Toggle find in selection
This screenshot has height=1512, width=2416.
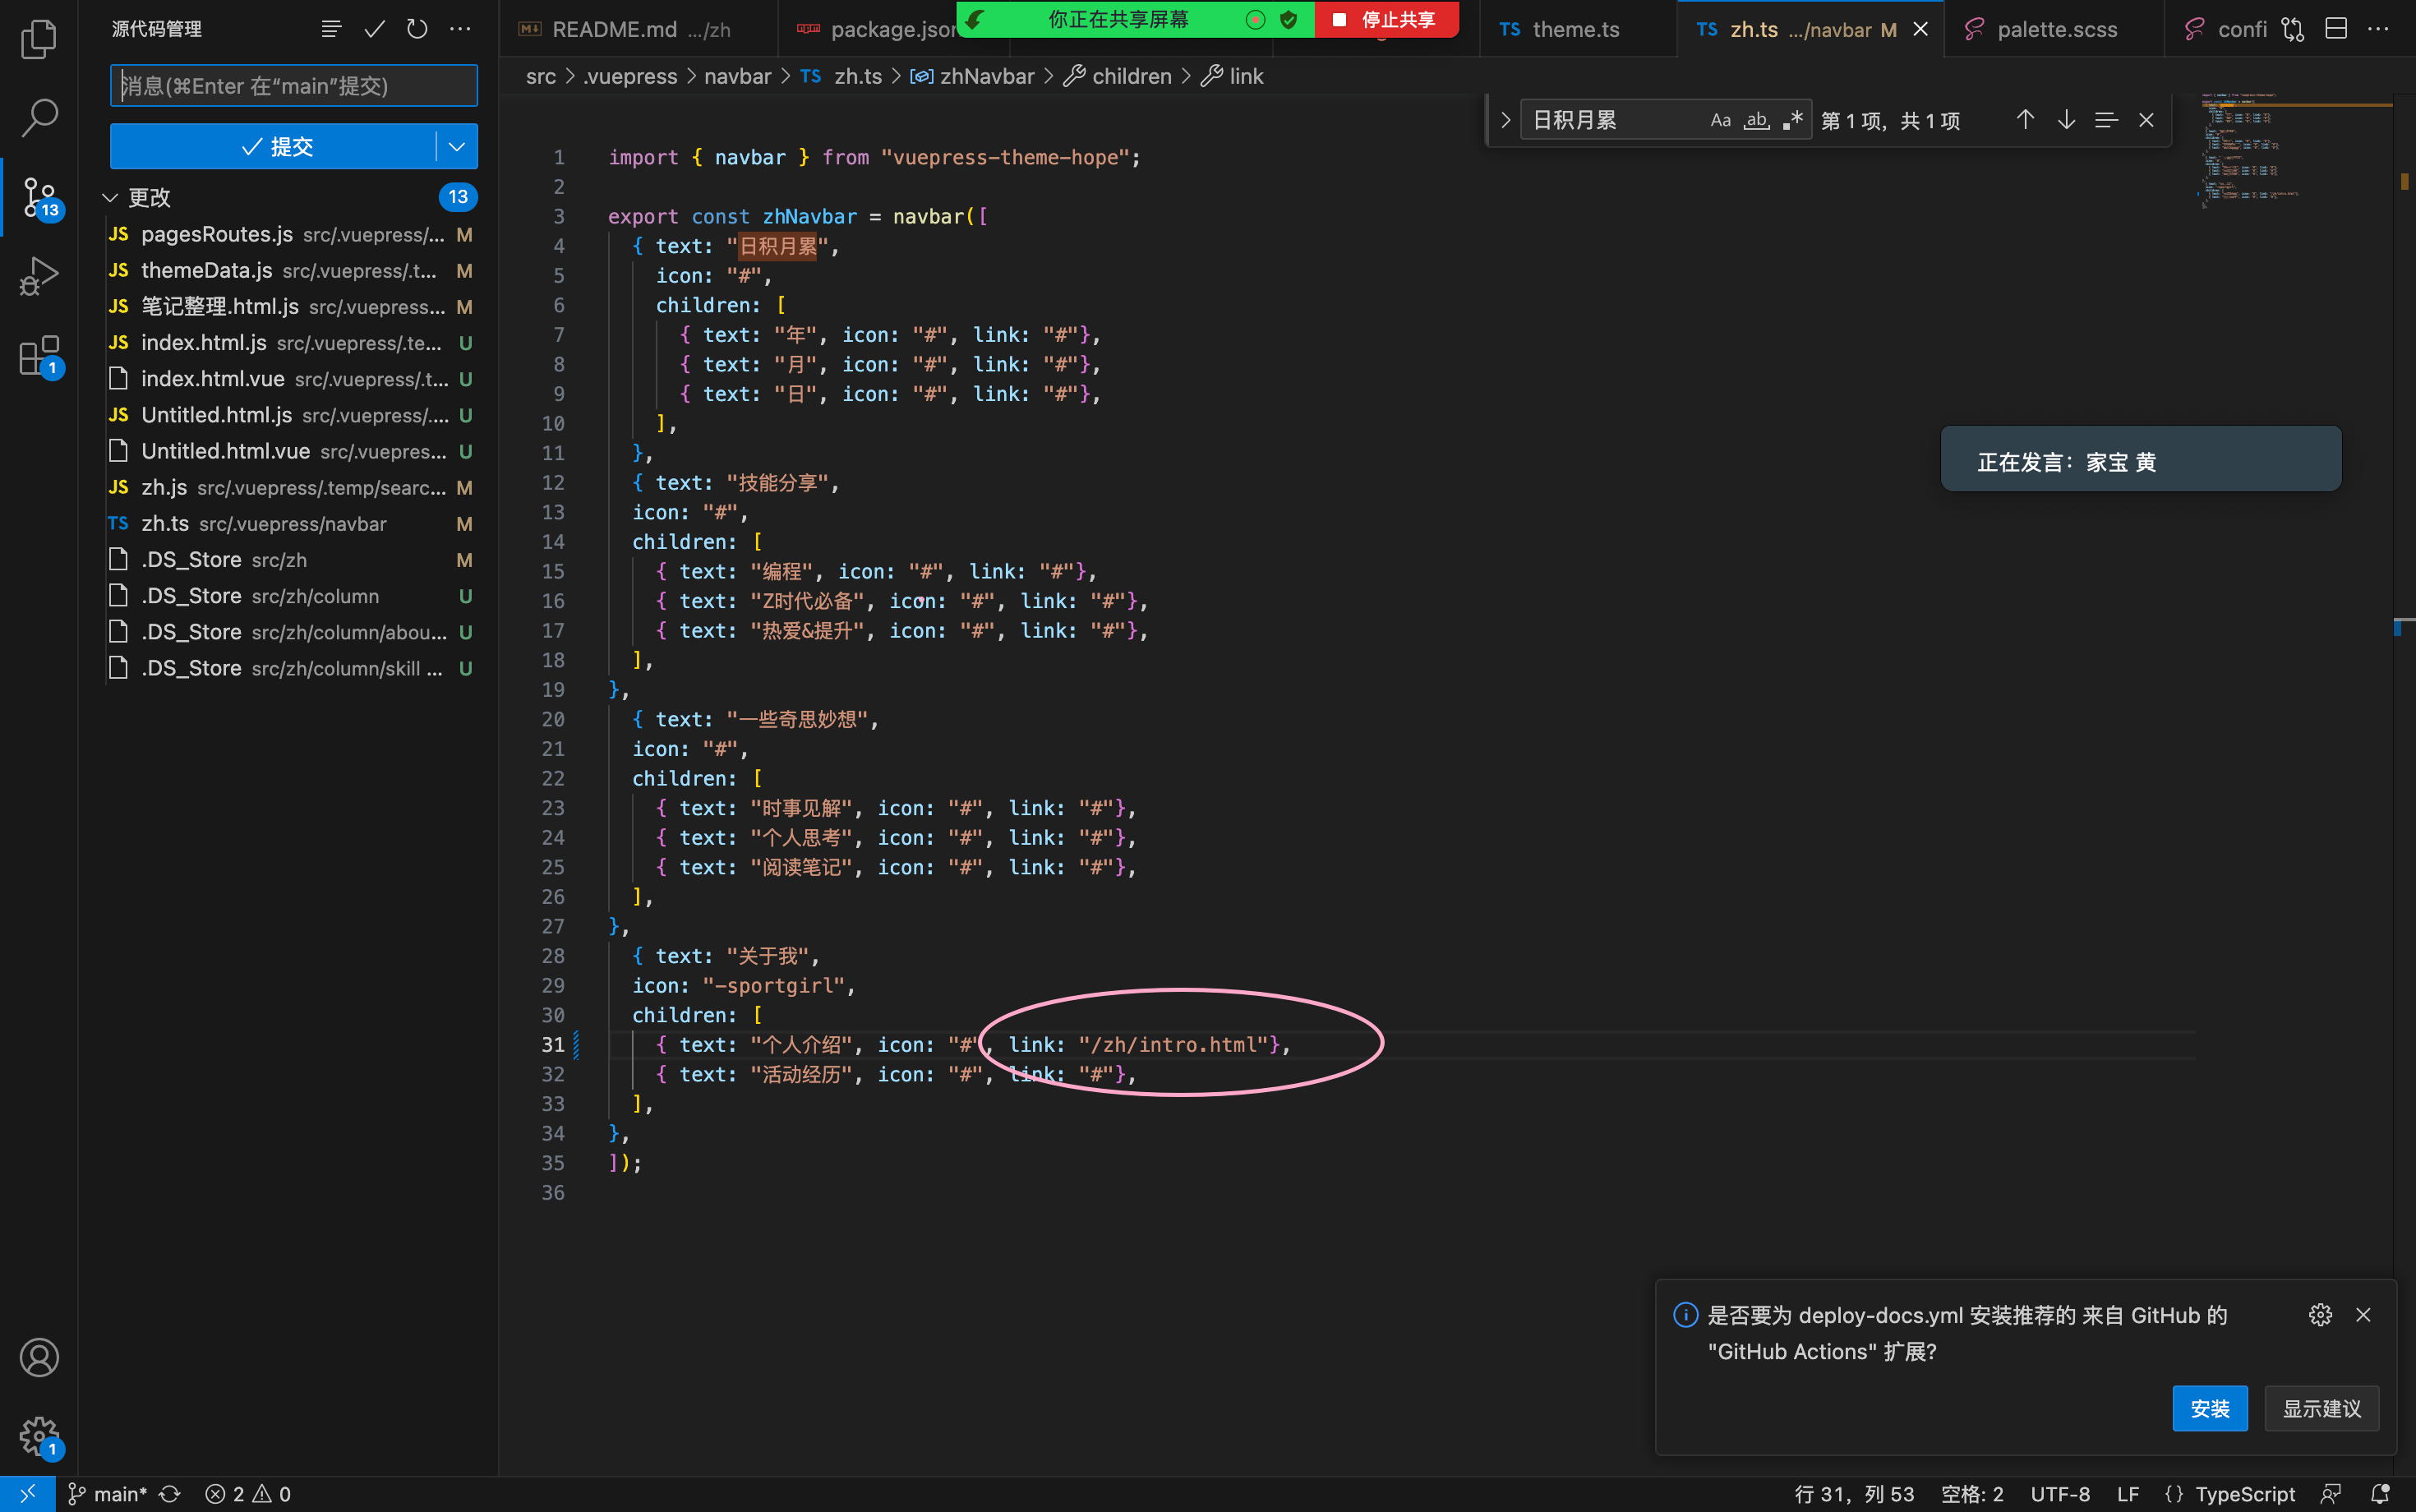2106,120
